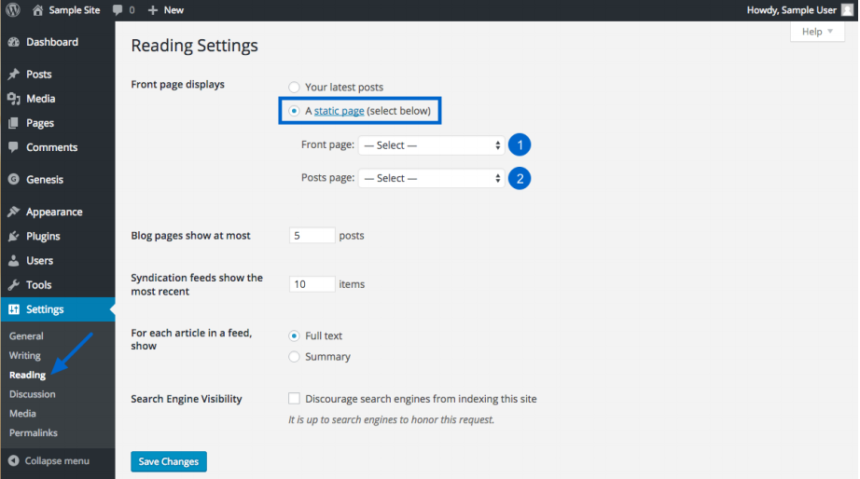
Task: Click the Tools wrench icon
Action: [x=14, y=285]
